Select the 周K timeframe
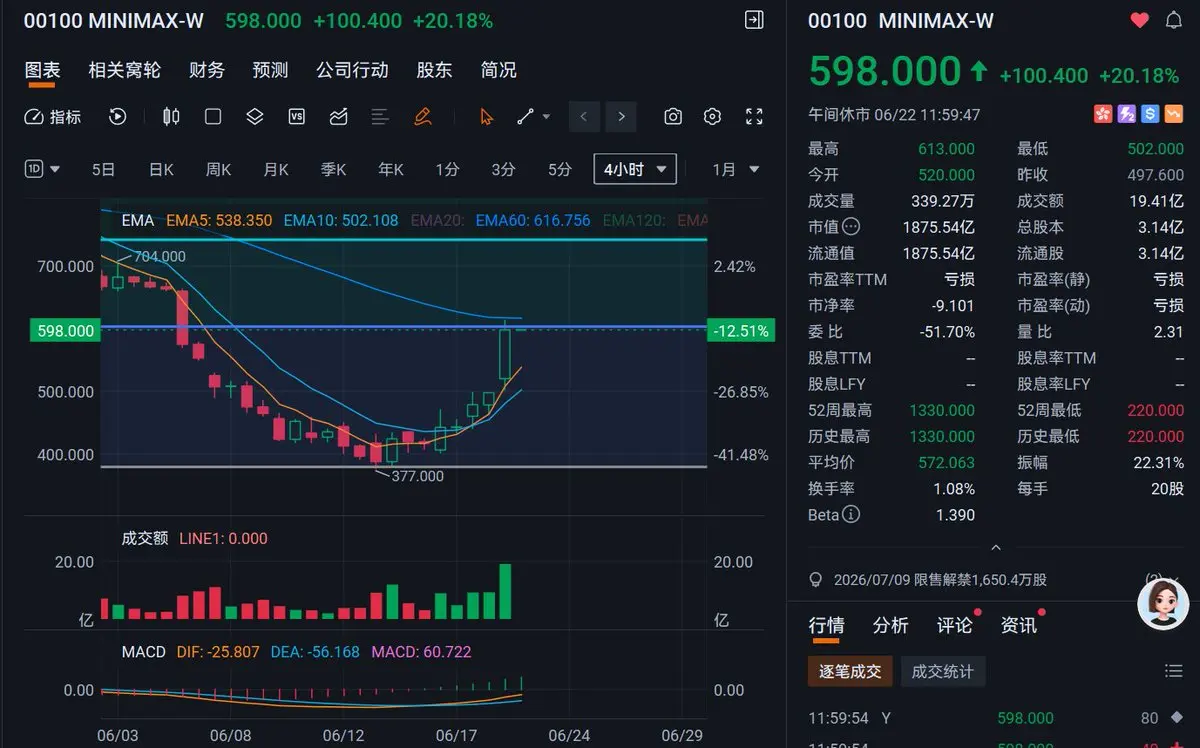 pyautogui.click(x=218, y=169)
